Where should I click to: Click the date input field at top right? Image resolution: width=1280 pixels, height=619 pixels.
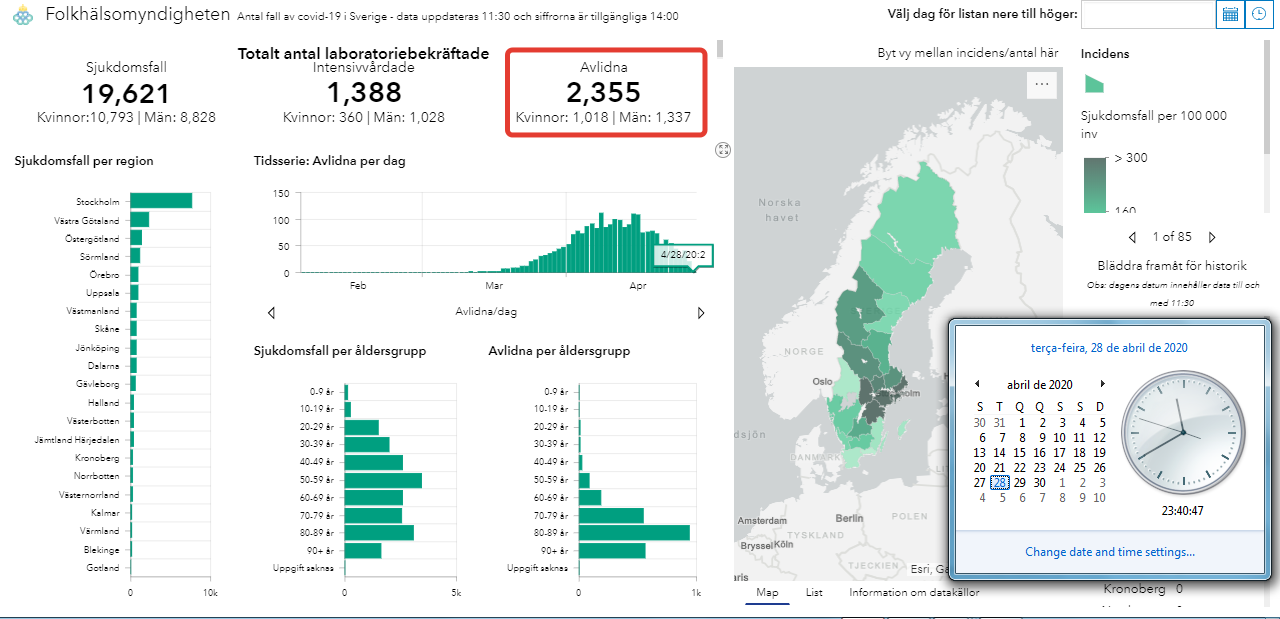(1148, 14)
